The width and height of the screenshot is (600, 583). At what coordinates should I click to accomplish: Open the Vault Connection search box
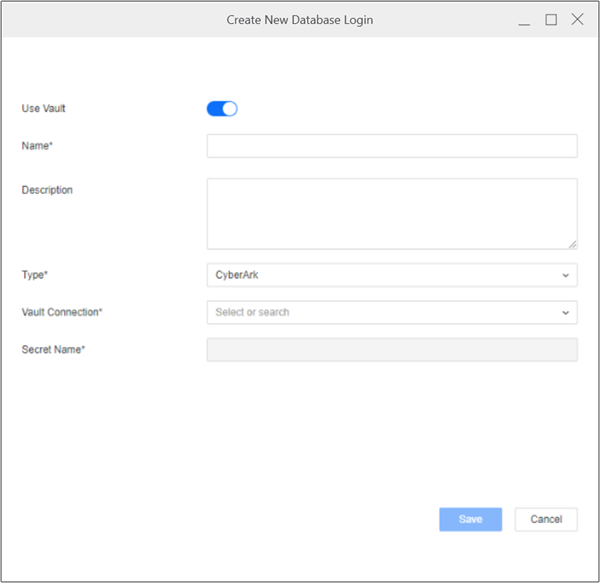point(380,312)
